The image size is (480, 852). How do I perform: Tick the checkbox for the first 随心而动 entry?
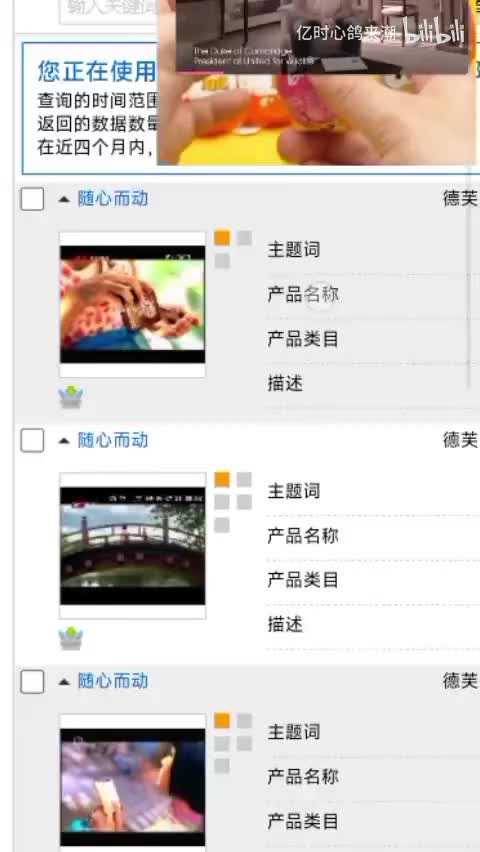coord(32,199)
